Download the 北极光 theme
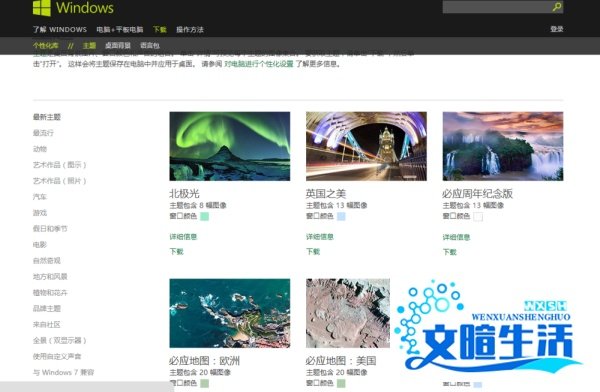Image resolution: width=600 pixels, height=392 pixels. point(176,252)
